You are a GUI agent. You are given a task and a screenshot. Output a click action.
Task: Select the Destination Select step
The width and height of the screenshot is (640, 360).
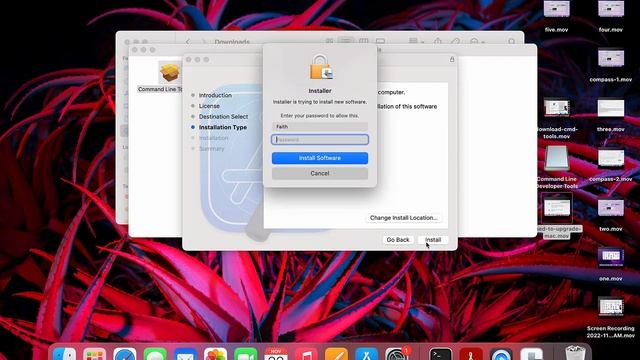pyautogui.click(x=223, y=116)
